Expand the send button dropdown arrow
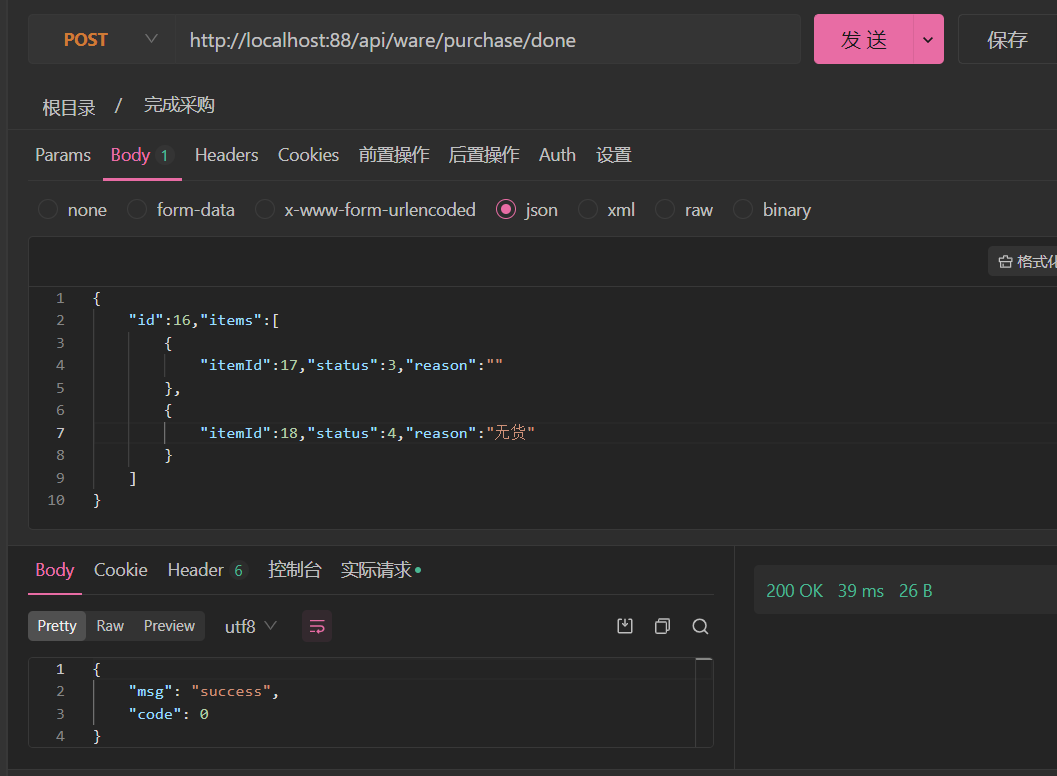The width and height of the screenshot is (1057, 776). (x=928, y=40)
